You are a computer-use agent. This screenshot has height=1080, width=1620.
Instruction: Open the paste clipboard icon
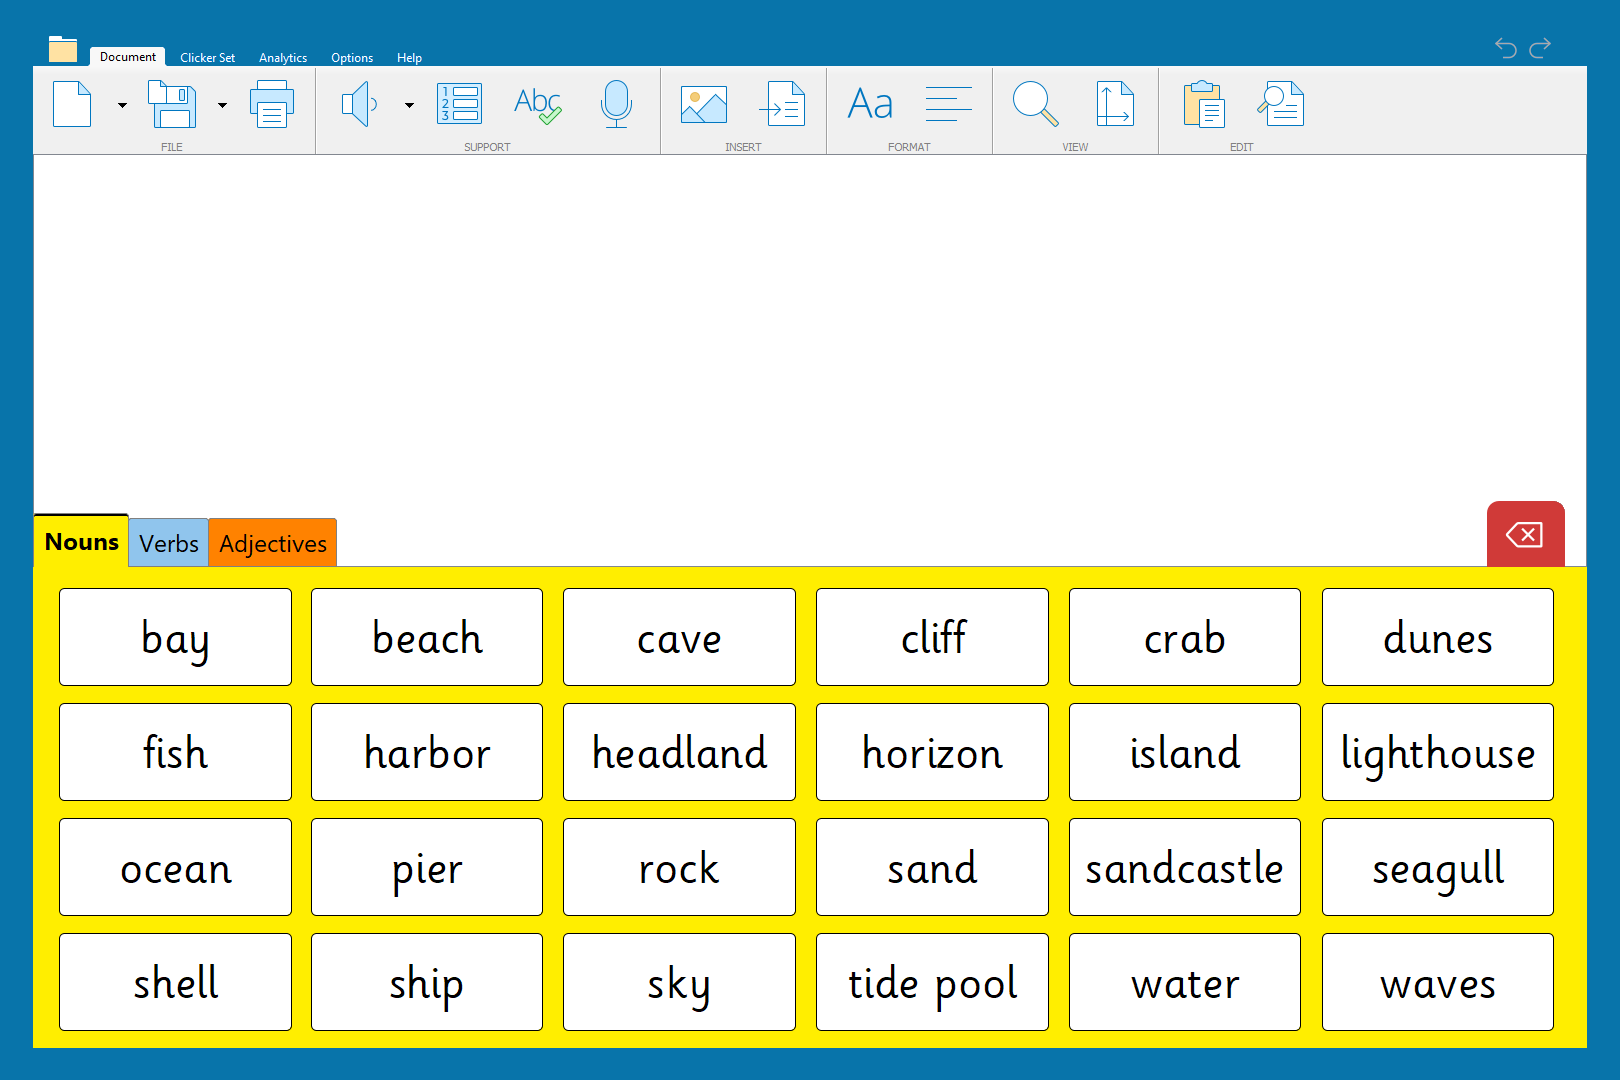point(1204,104)
